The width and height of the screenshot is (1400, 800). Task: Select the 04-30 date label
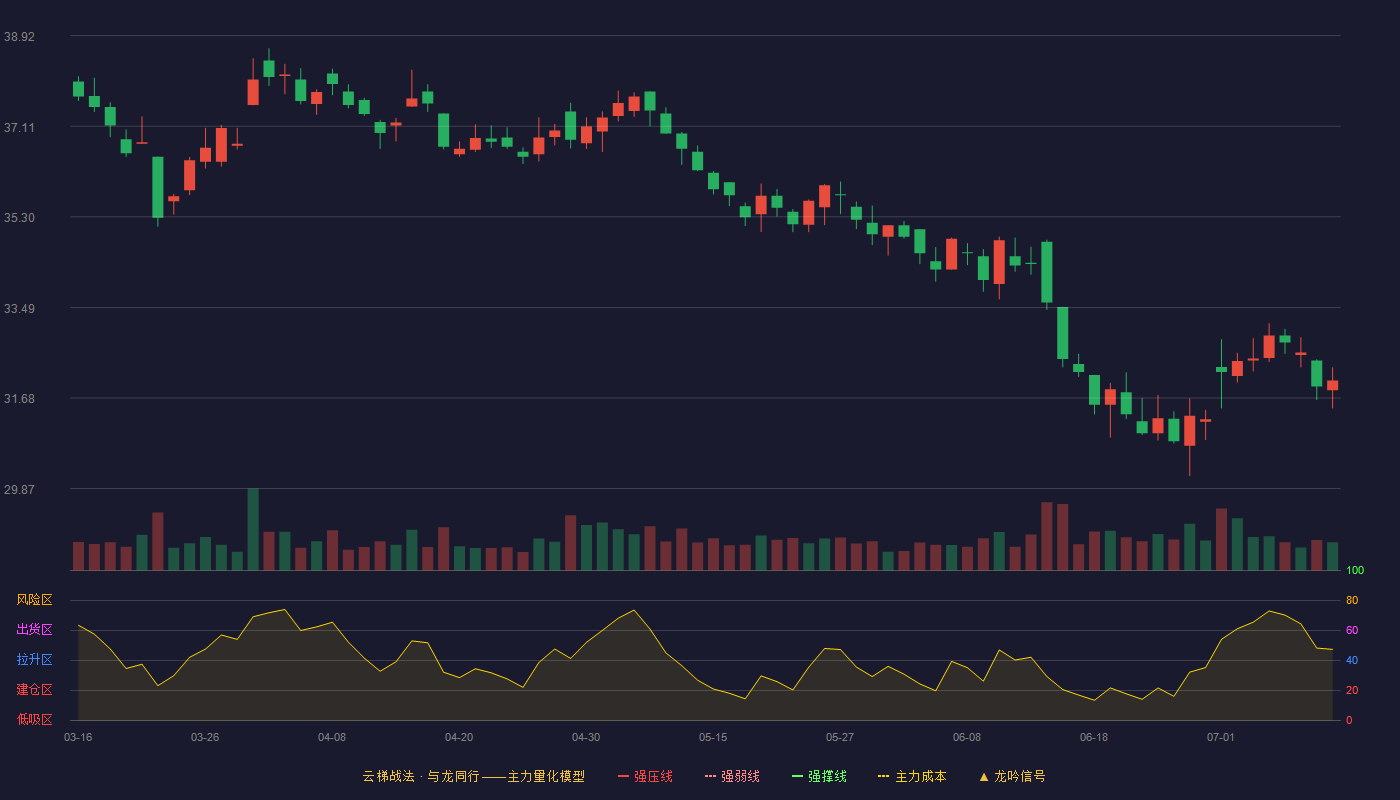tap(586, 737)
